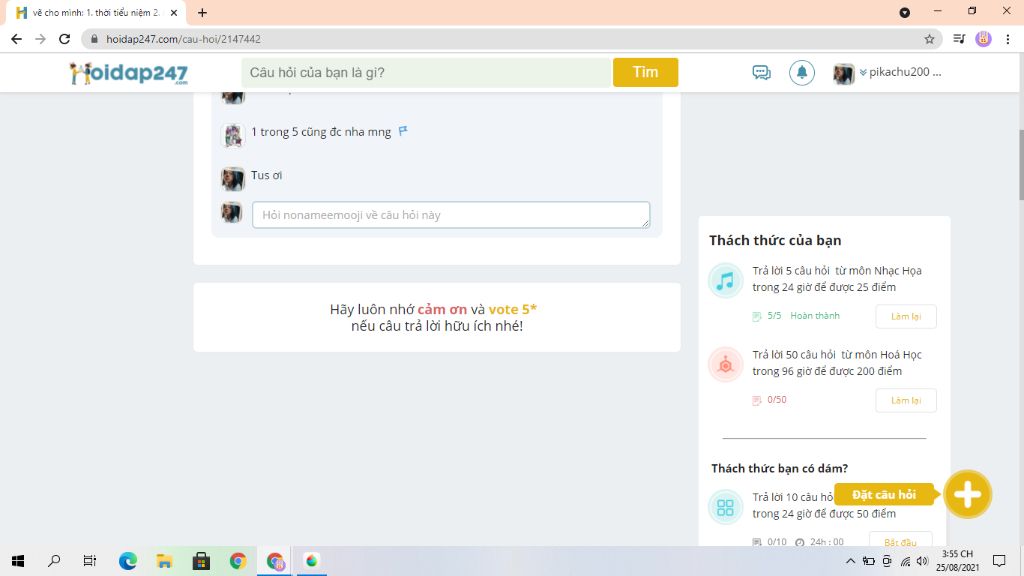The height and width of the screenshot is (576, 1024).
Task: Click the volume speaker tray icon
Action: coord(922,561)
